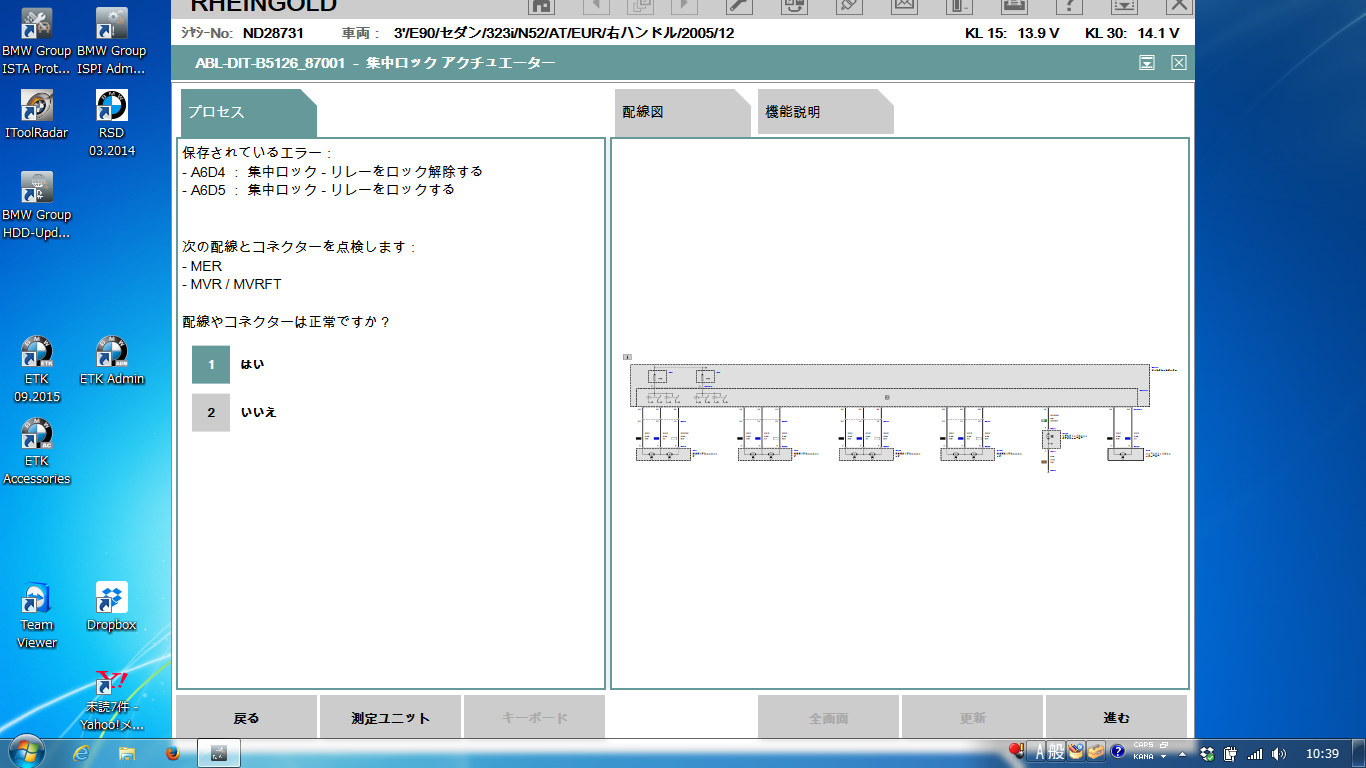The height and width of the screenshot is (768, 1366).
Task: Click the wiring diagram thumbnail
Action: pyautogui.click(x=900, y=412)
